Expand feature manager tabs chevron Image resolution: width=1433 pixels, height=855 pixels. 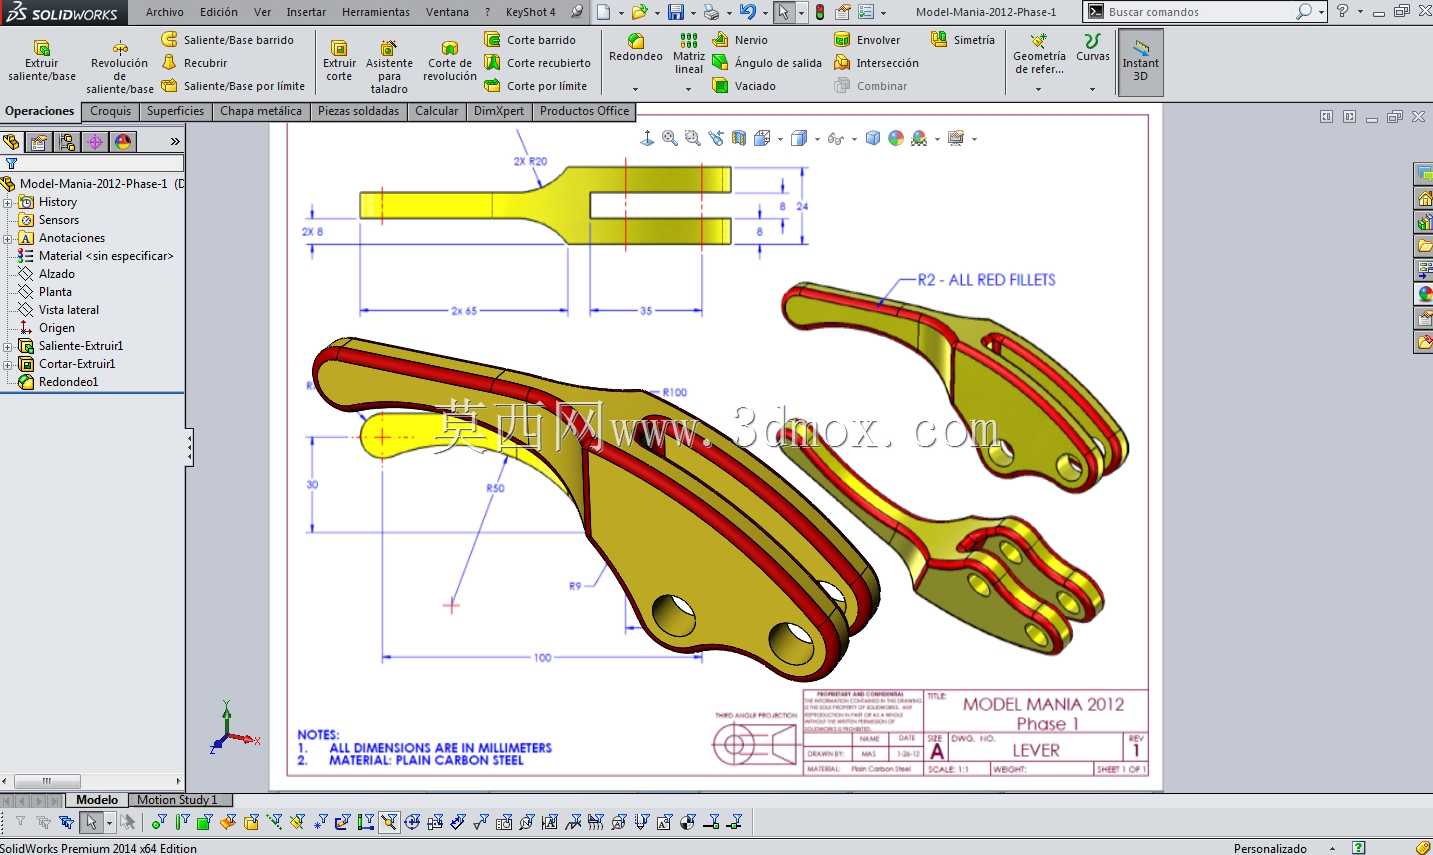pyautogui.click(x=175, y=142)
